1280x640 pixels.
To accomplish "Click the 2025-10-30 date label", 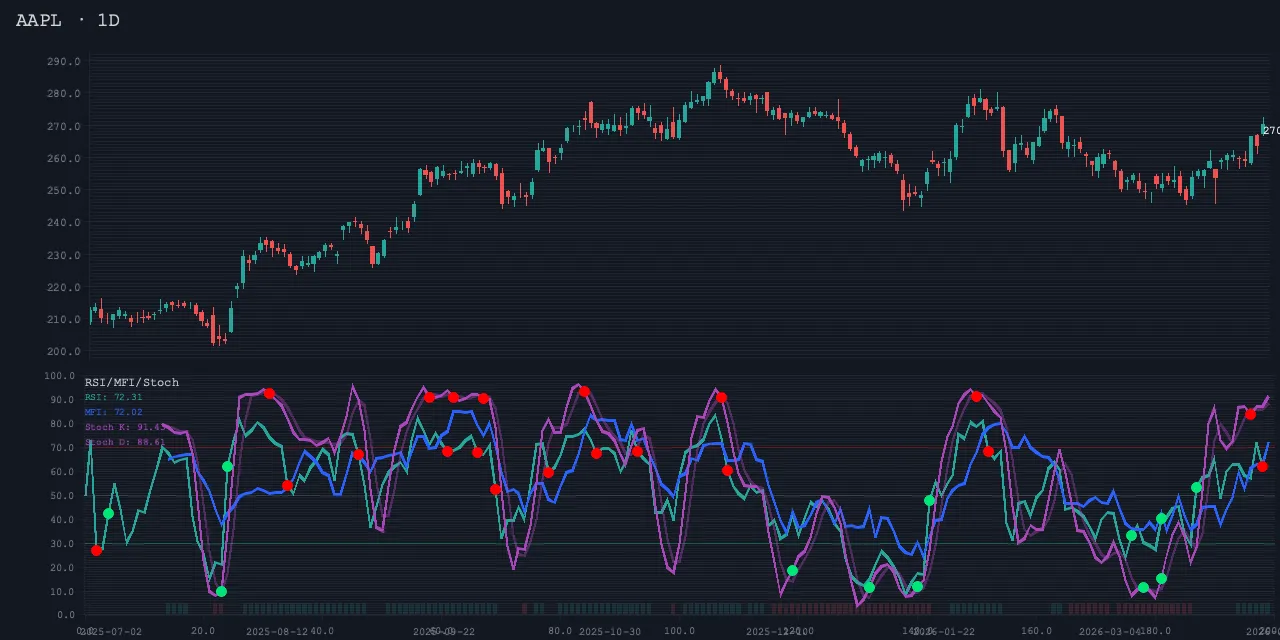I will point(610,632).
